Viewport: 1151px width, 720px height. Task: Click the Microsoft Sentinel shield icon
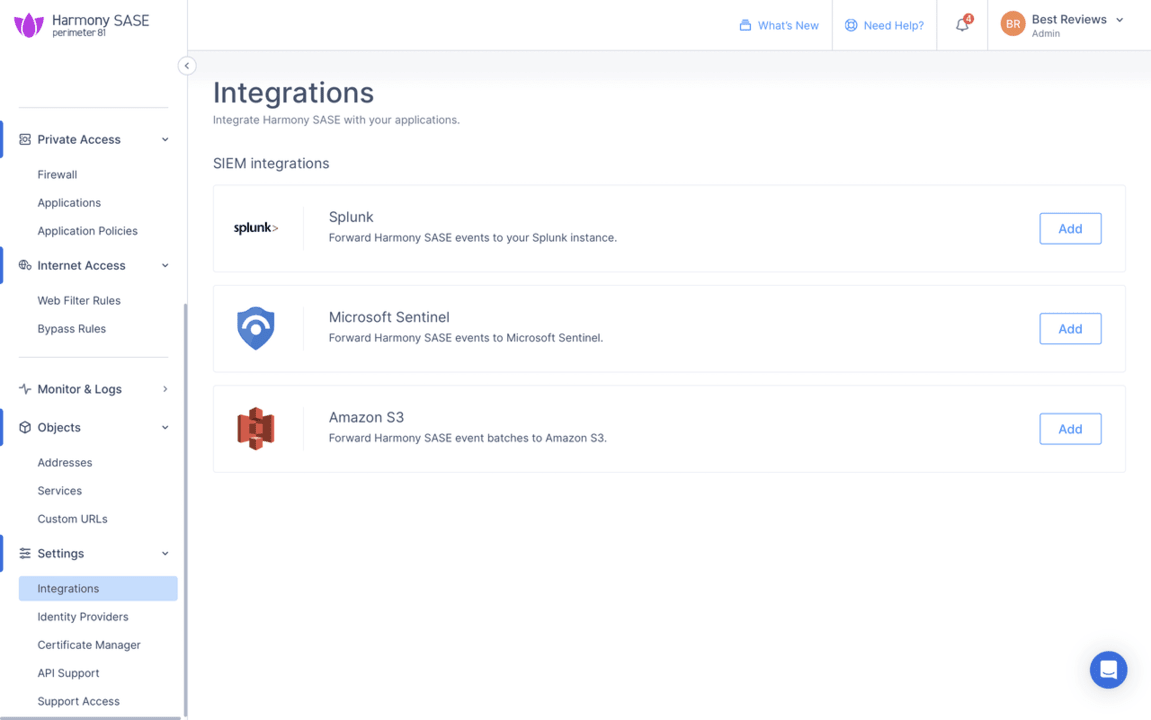[x=256, y=328]
